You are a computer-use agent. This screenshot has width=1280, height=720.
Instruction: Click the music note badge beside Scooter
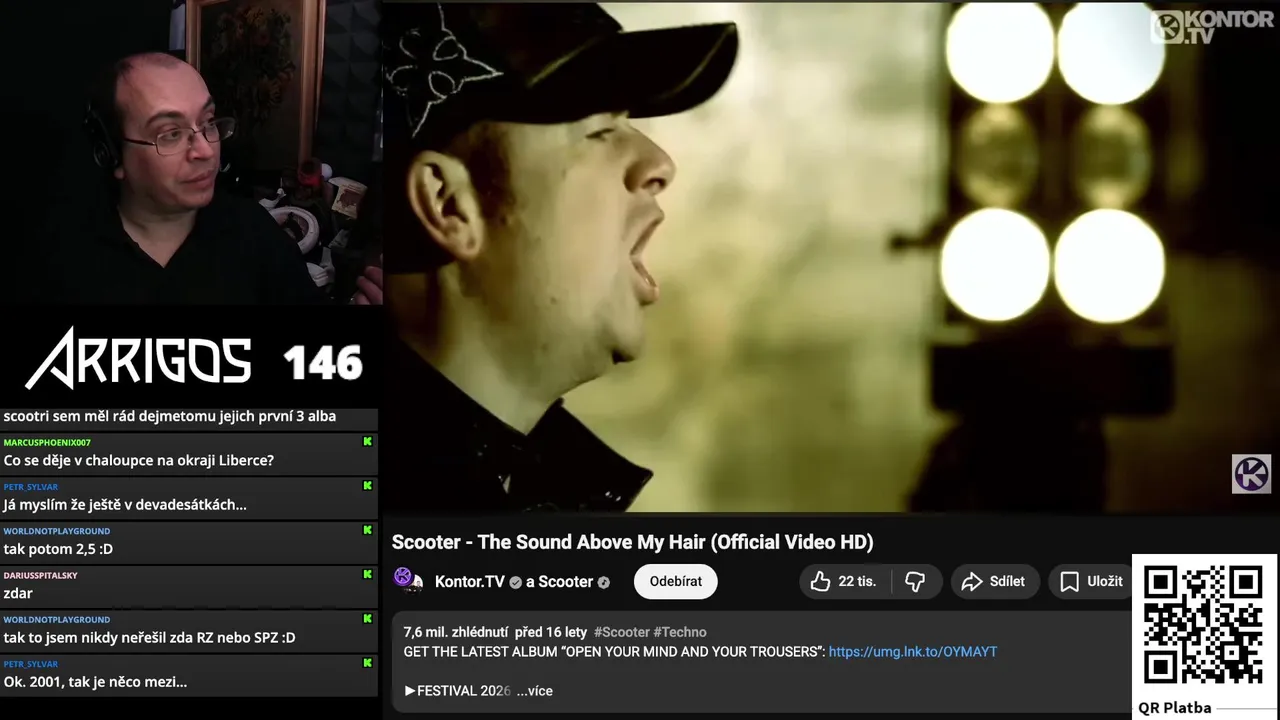pos(603,582)
